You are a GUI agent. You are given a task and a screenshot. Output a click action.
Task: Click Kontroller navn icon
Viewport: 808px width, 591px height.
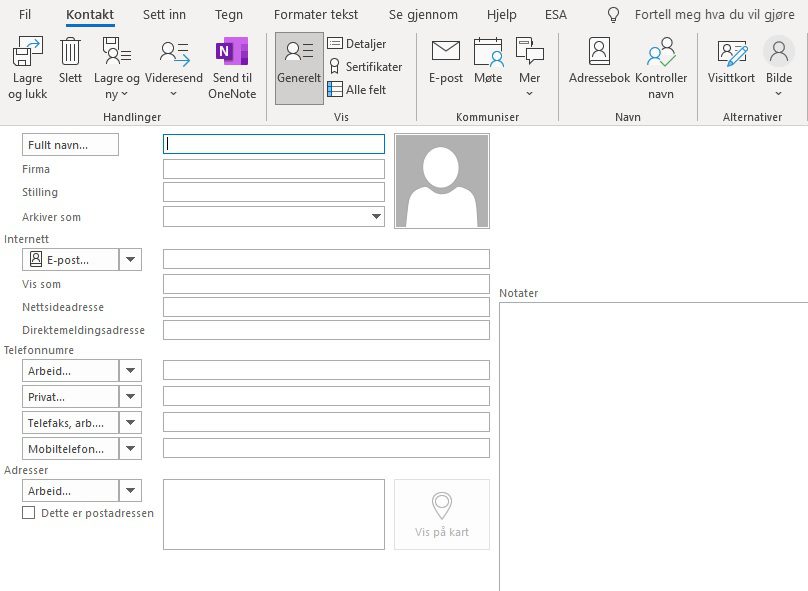click(x=661, y=52)
